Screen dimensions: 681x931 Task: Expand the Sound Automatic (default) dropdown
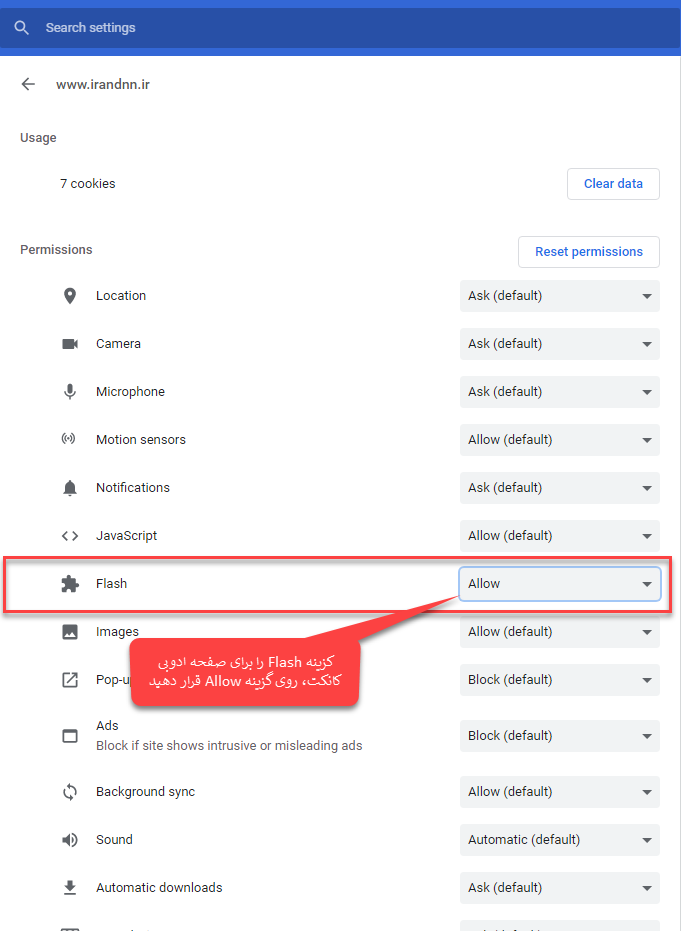point(559,840)
